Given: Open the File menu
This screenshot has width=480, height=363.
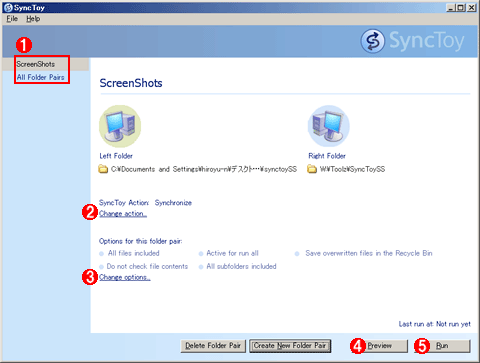Looking at the screenshot, I should (x=12, y=19).
